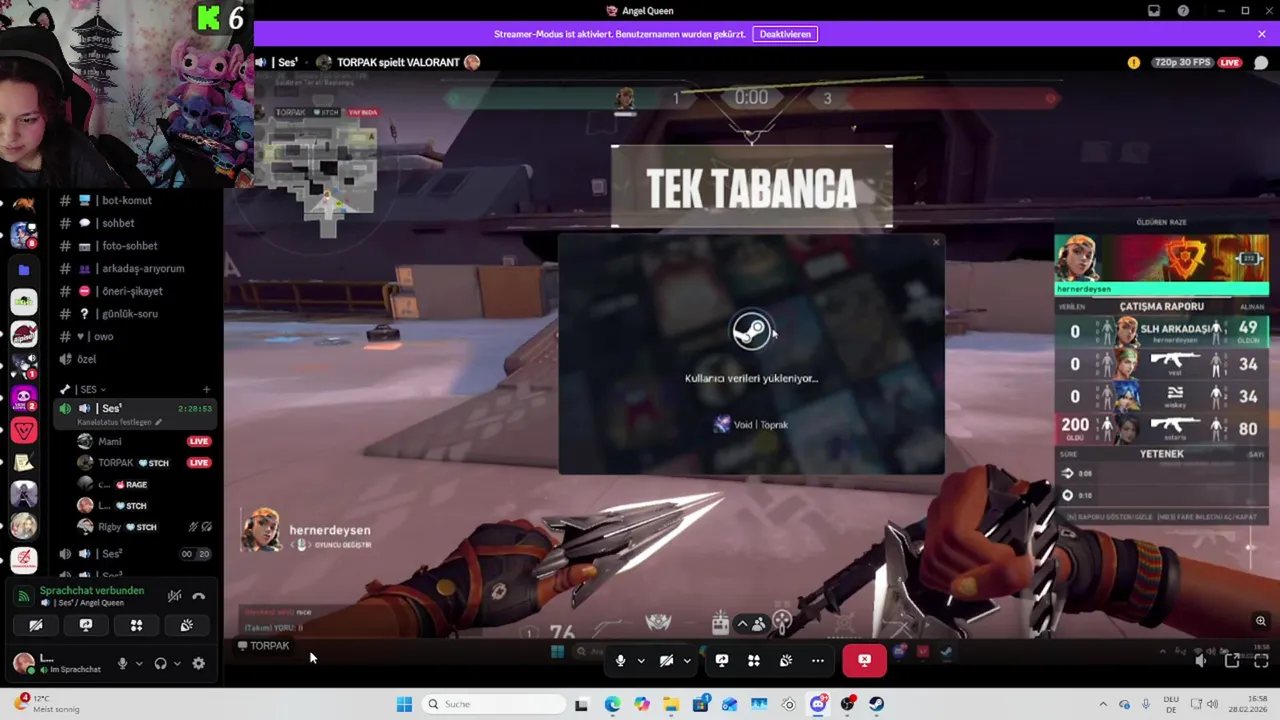
Task: Expand input device options next to the microphone
Action: [139, 663]
